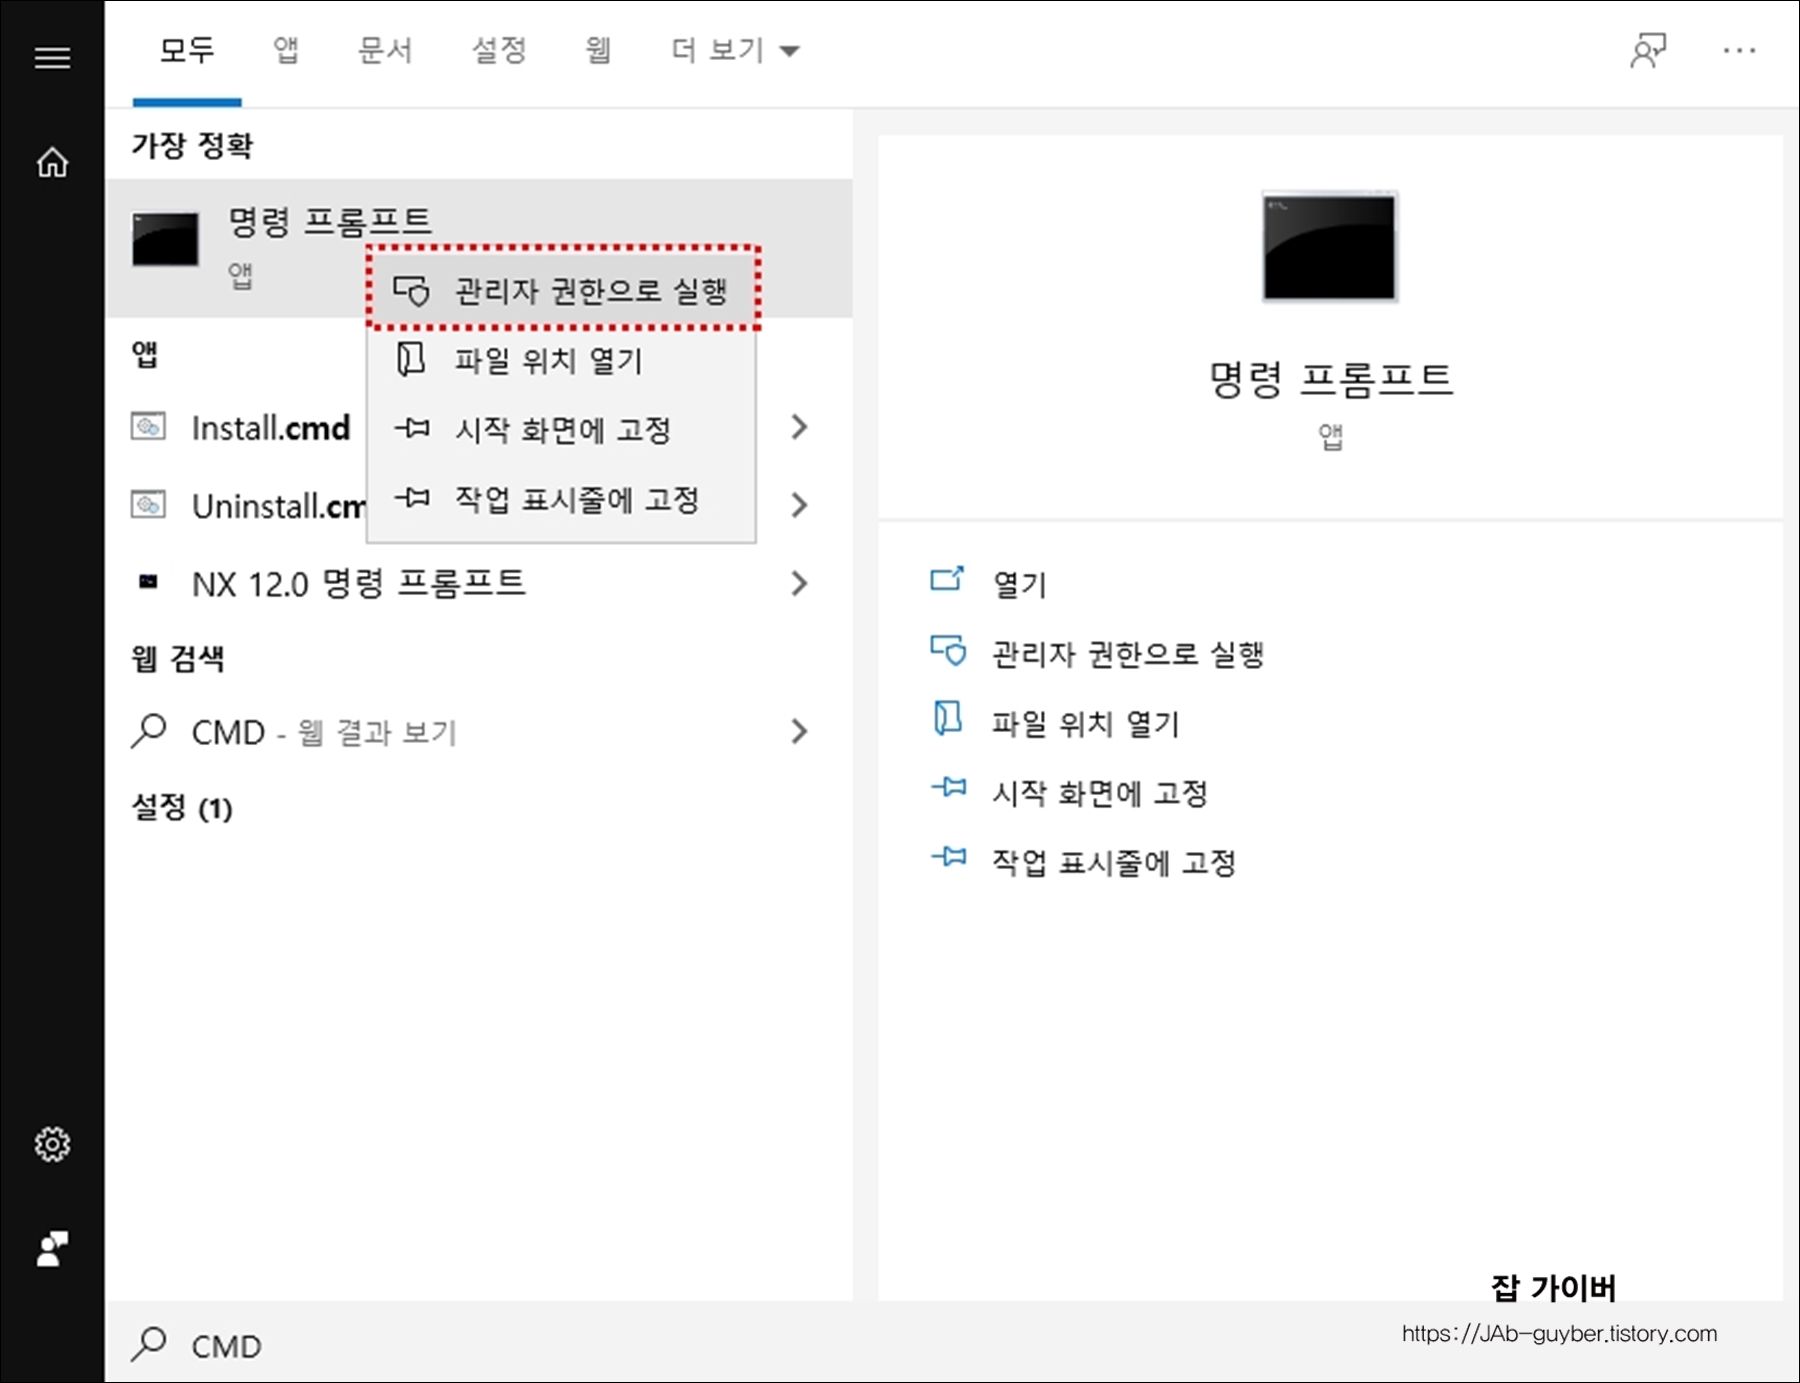This screenshot has width=1800, height=1383.
Task: Click 시작 화면에 고정 in the right panel
Action: 1100,793
